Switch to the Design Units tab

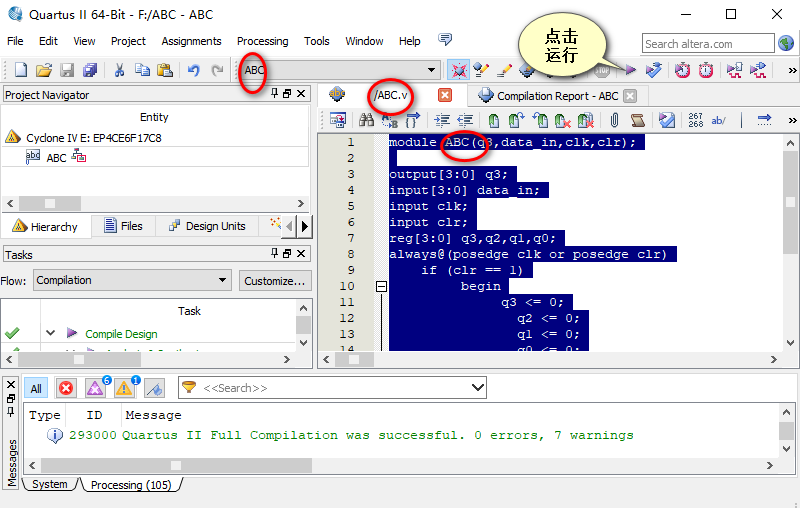[x=207, y=226]
